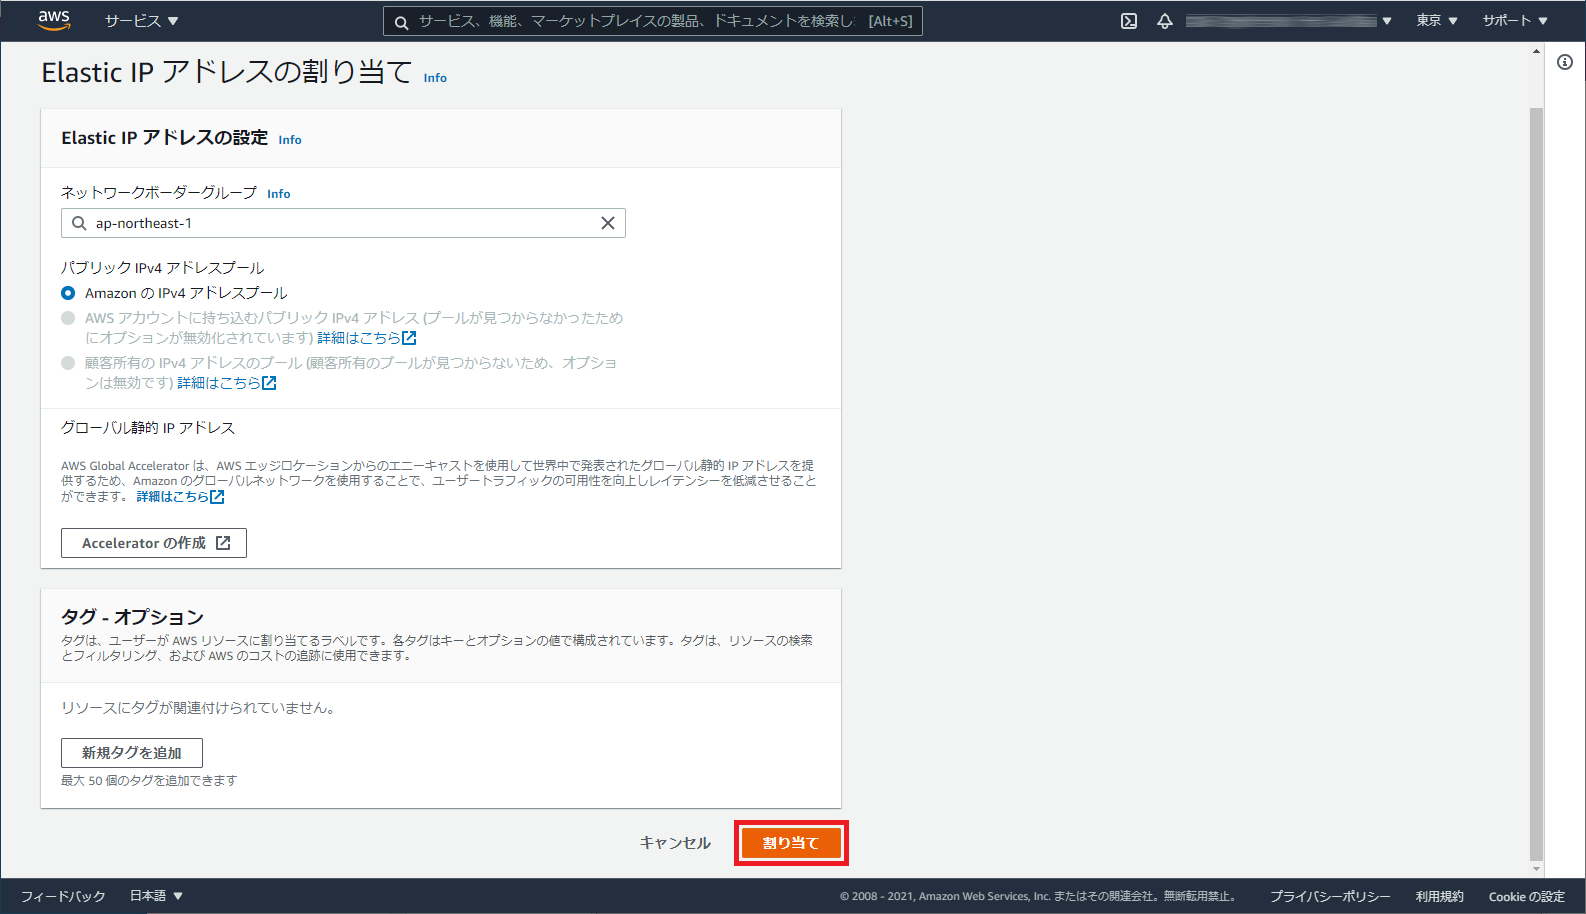Click the AWS logo home icon

click(54, 21)
